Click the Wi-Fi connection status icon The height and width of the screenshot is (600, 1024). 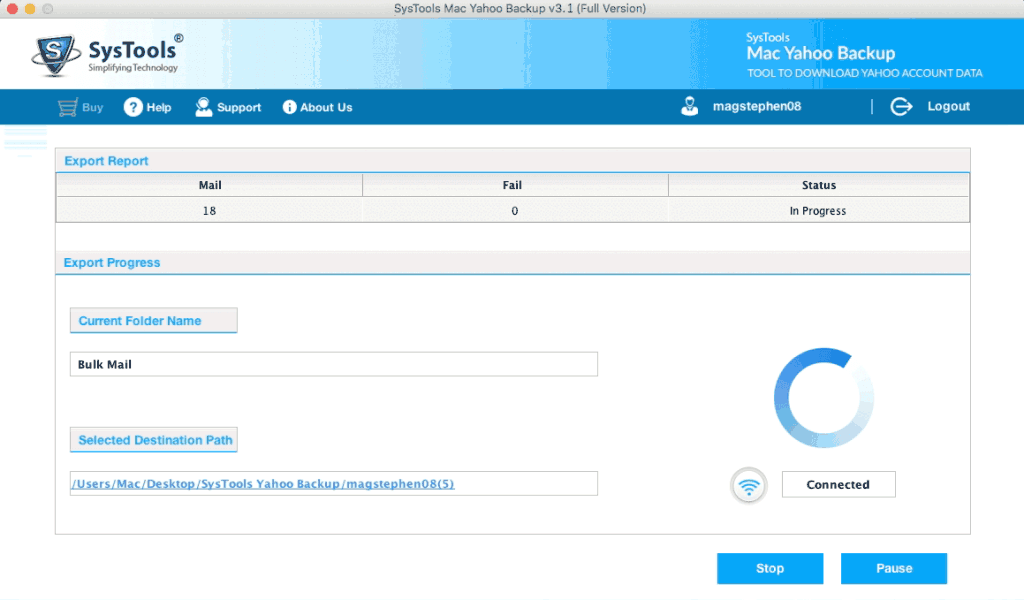(748, 486)
